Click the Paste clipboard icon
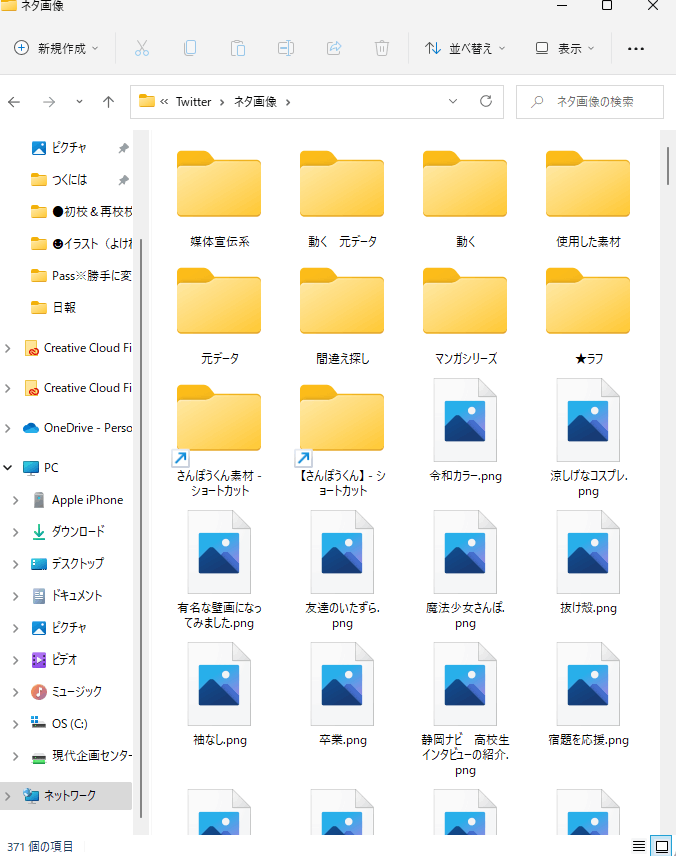Viewport: 676px width, 856px height. tap(238, 49)
